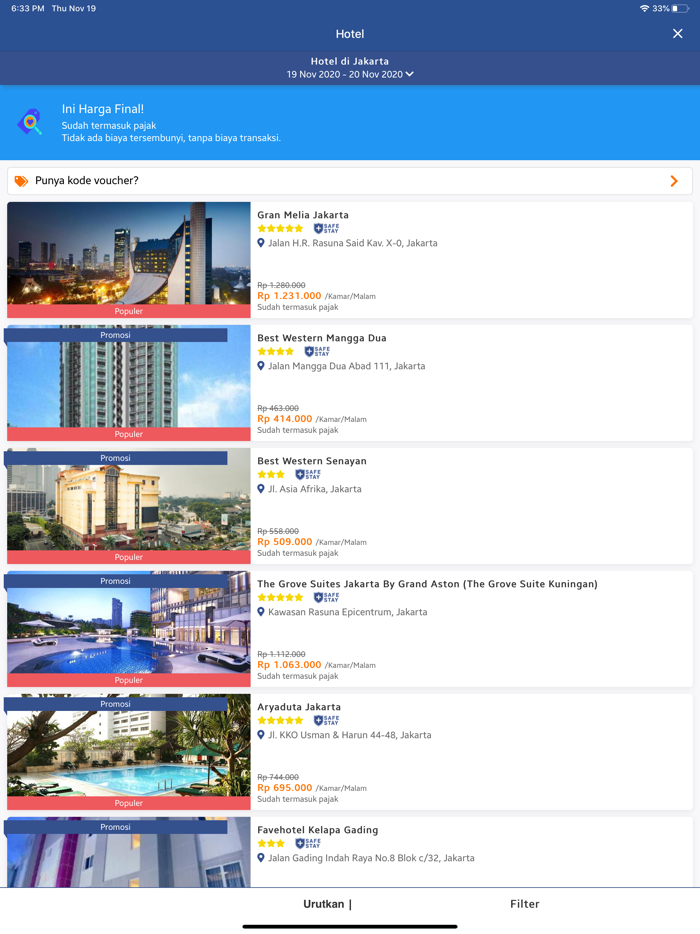
Task: Tap Safe Stay badge for Aryaduta Jakarta
Action: [x=326, y=720]
